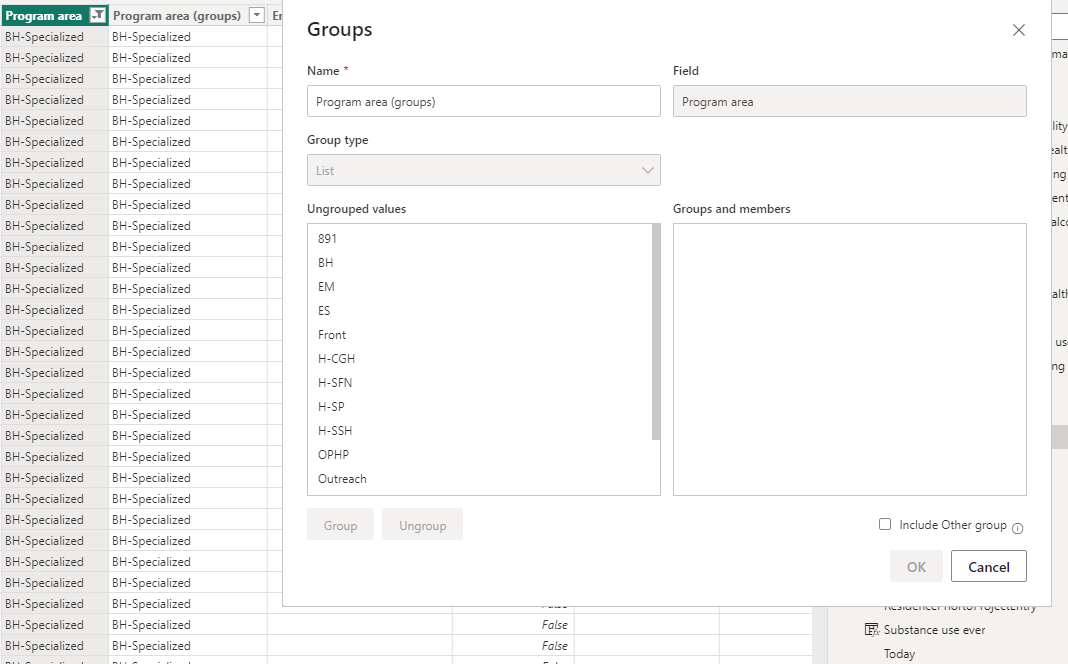Select the Today field in fields pane
Viewport: 1068px width, 664px height.
899,654
